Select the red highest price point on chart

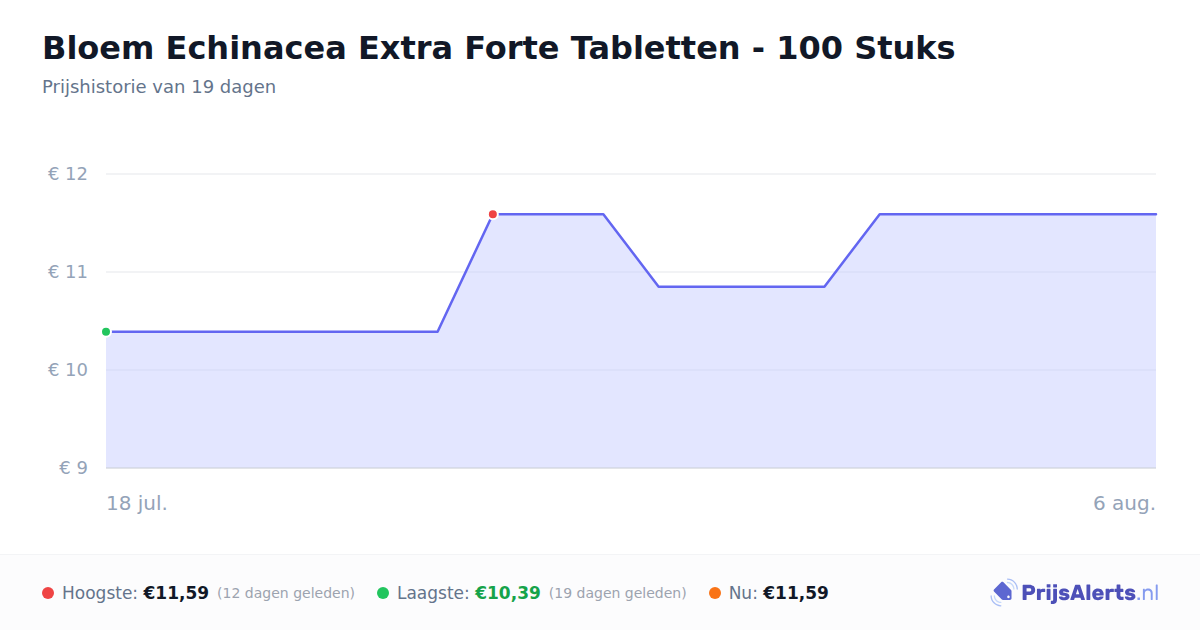click(493, 214)
